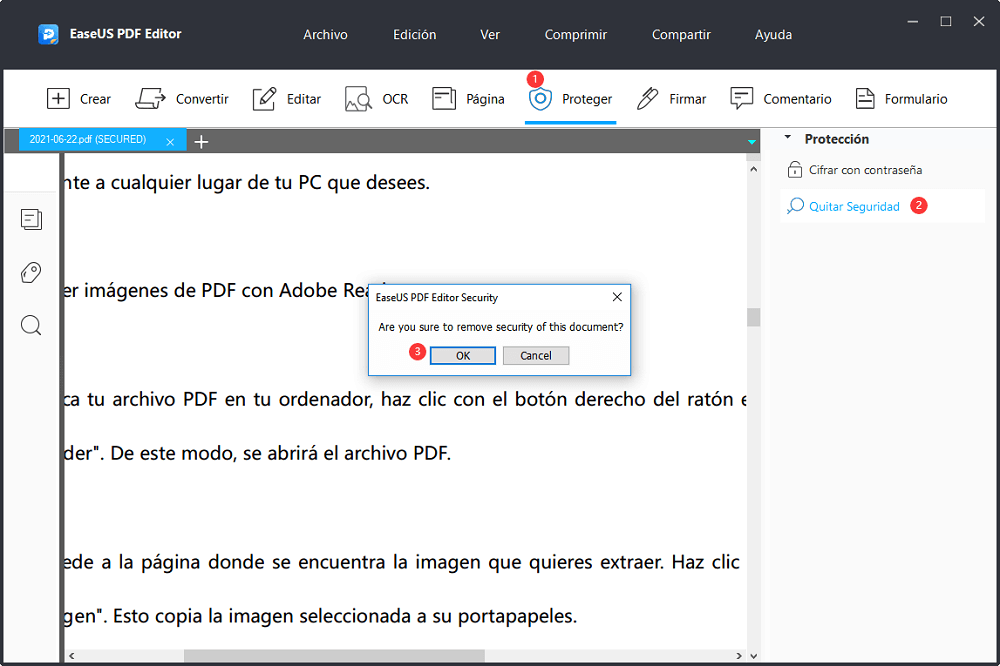Open the Formulario document icon
The width and height of the screenshot is (1000, 666).
(x=865, y=99)
